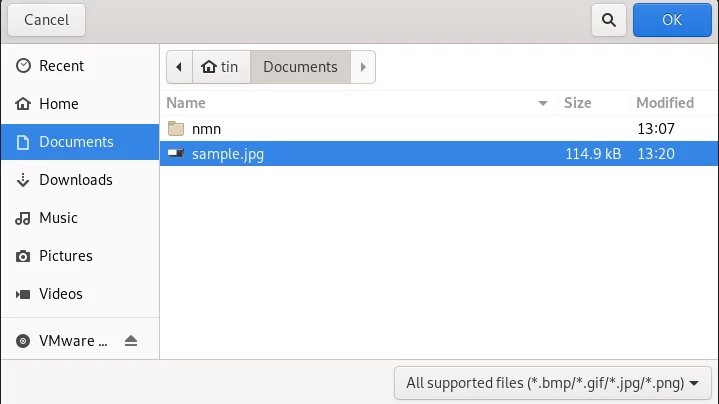Image resolution: width=719 pixels, height=404 pixels.
Task: Open the Videos sidebar shortcut
Action: [x=80, y=294]
